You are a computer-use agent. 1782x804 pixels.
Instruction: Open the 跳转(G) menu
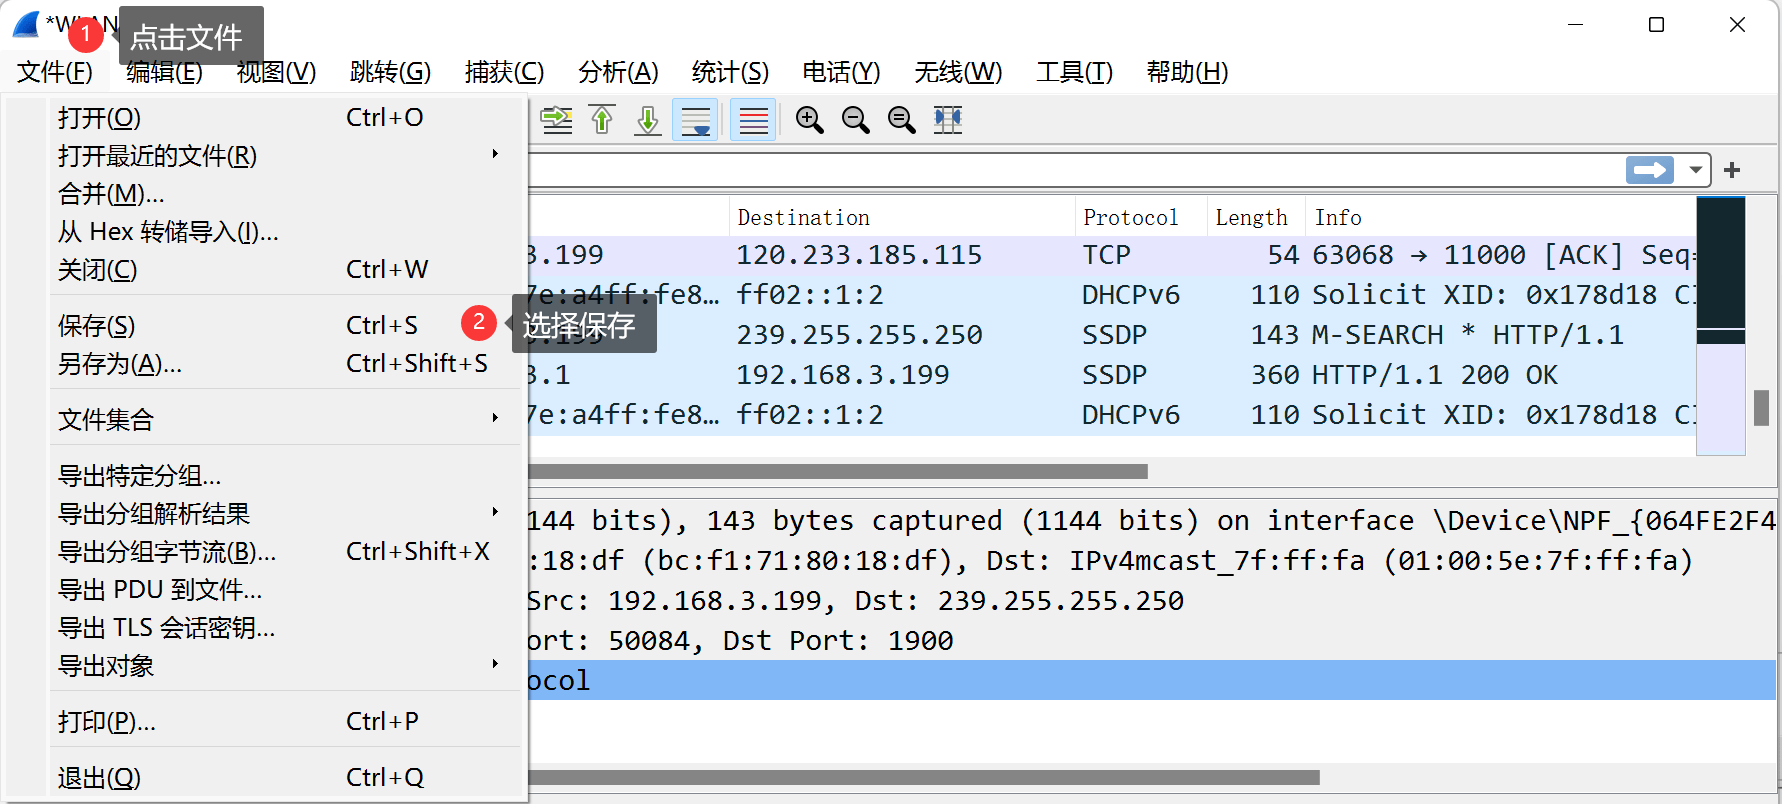pyautogui.click(x=390, y=72)
